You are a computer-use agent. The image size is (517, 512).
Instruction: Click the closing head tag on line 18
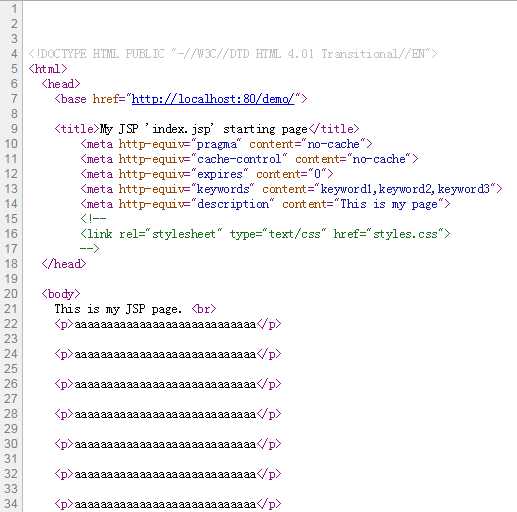click(x=64, y=264)
